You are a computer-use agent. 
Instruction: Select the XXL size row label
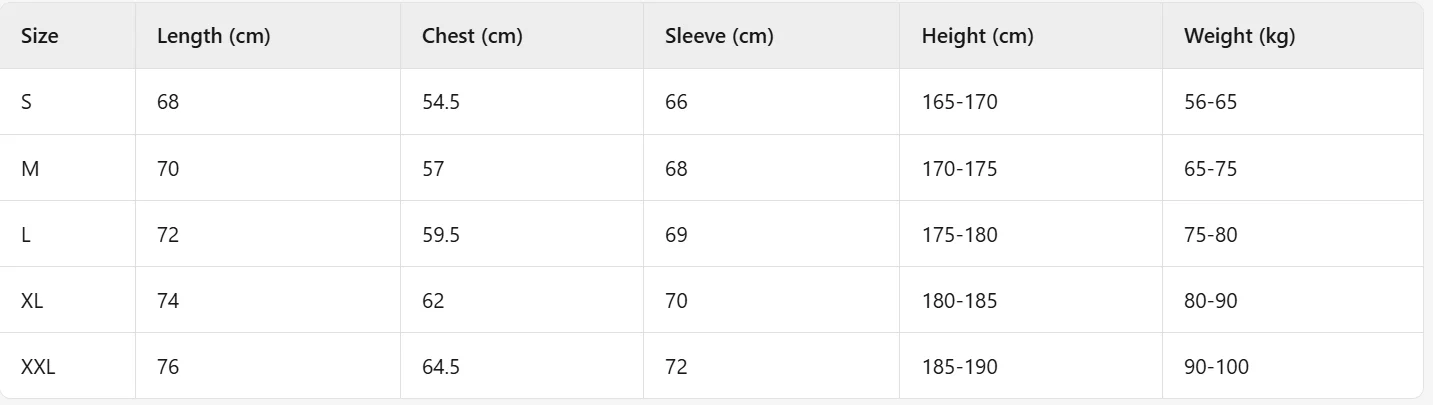pyautogui.click(x=38, y=367)
